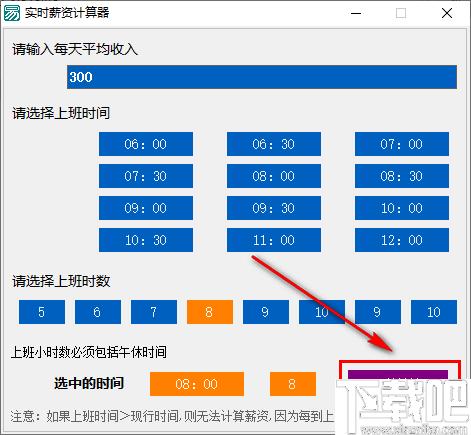The height and width of the screenshot is (435, 471).
Task: Choose 7 working hours
Action: [154, 312]
